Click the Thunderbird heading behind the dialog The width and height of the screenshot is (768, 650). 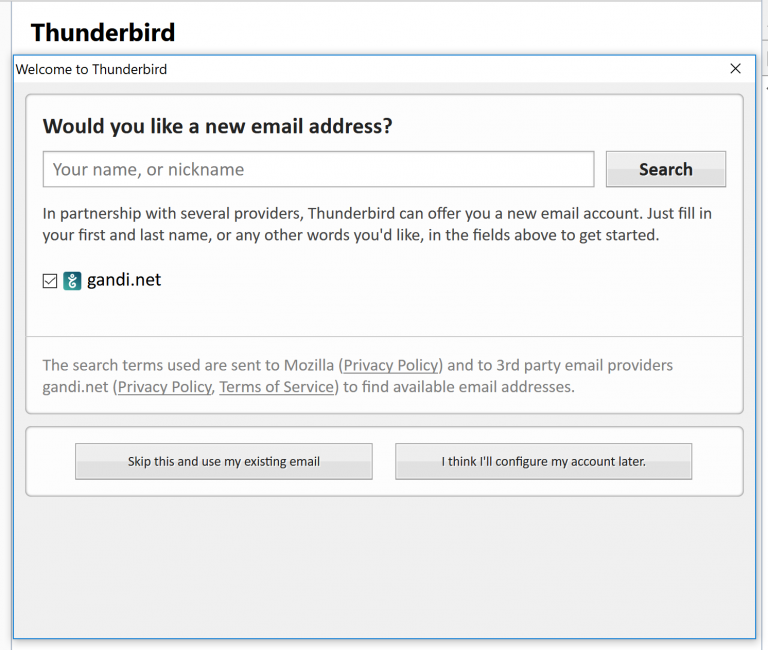coord(103,32)
